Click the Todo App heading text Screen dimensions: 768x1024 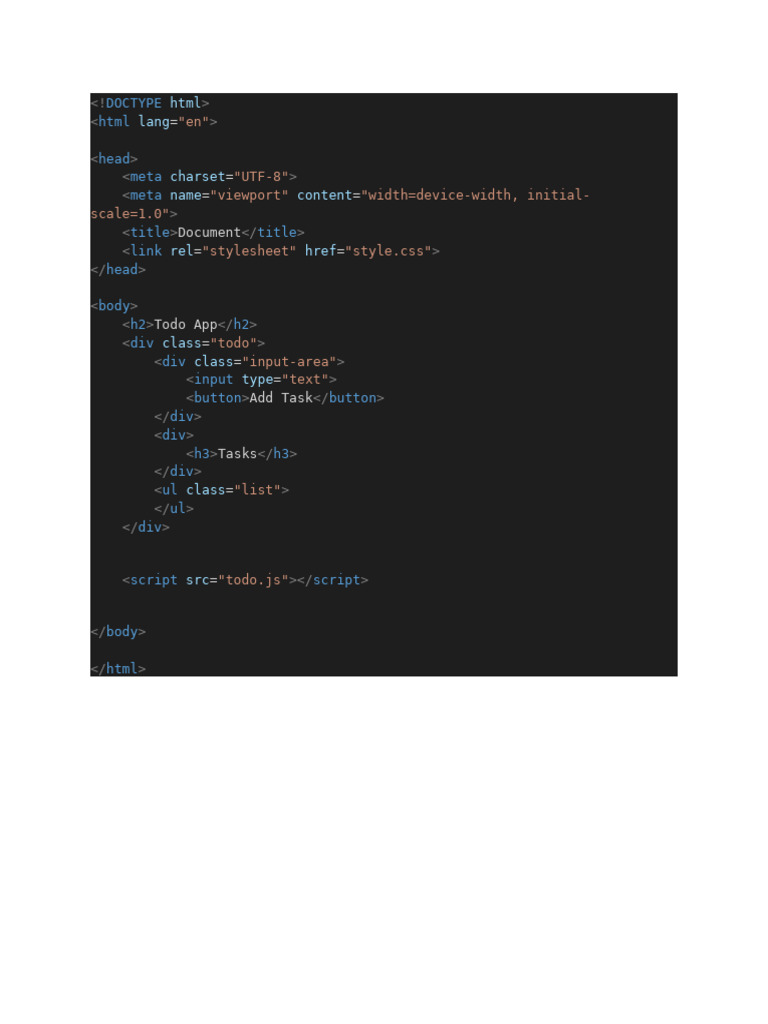pos(185,325)
